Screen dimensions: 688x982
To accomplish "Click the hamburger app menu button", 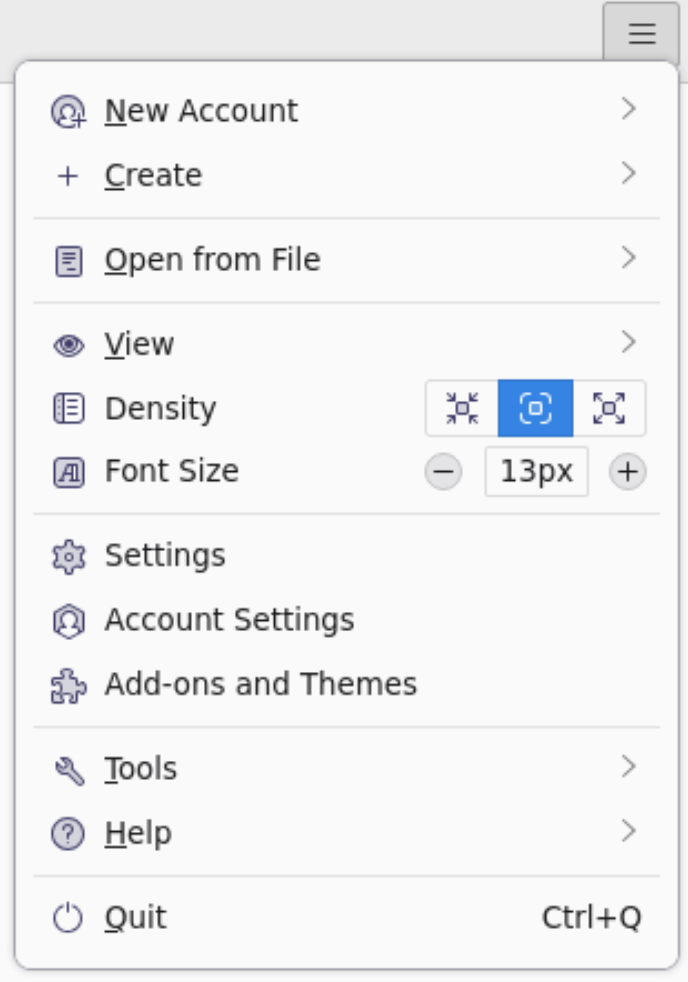I will tap(641, 33).
